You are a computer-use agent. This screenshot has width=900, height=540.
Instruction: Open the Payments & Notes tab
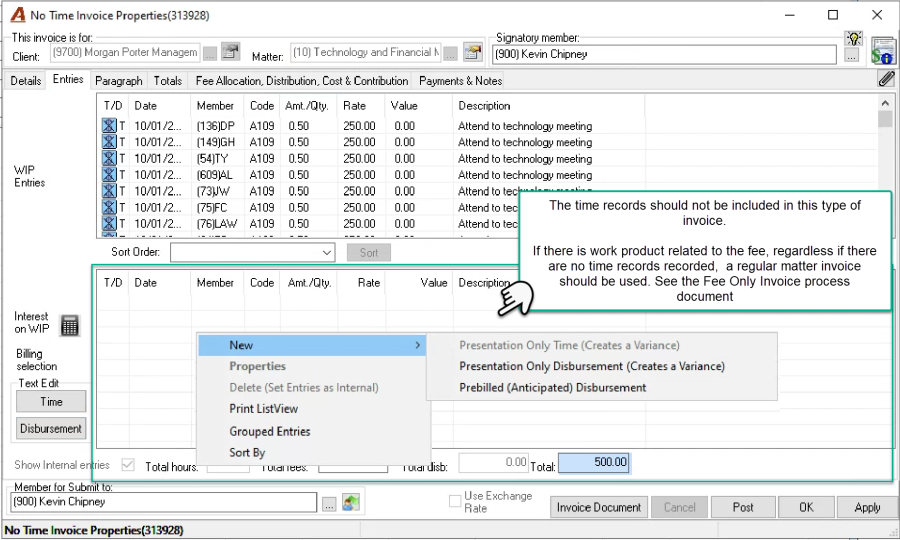pyautogui.click(x=460, y=81)
